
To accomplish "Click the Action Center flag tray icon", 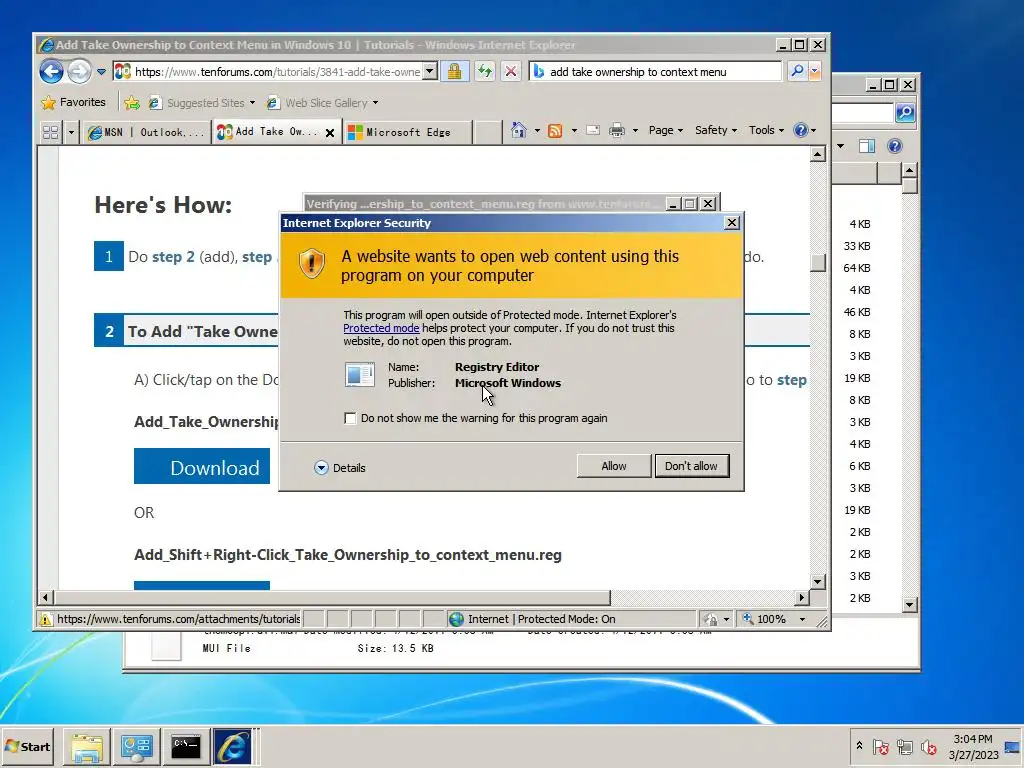I will tap(880, 746).
